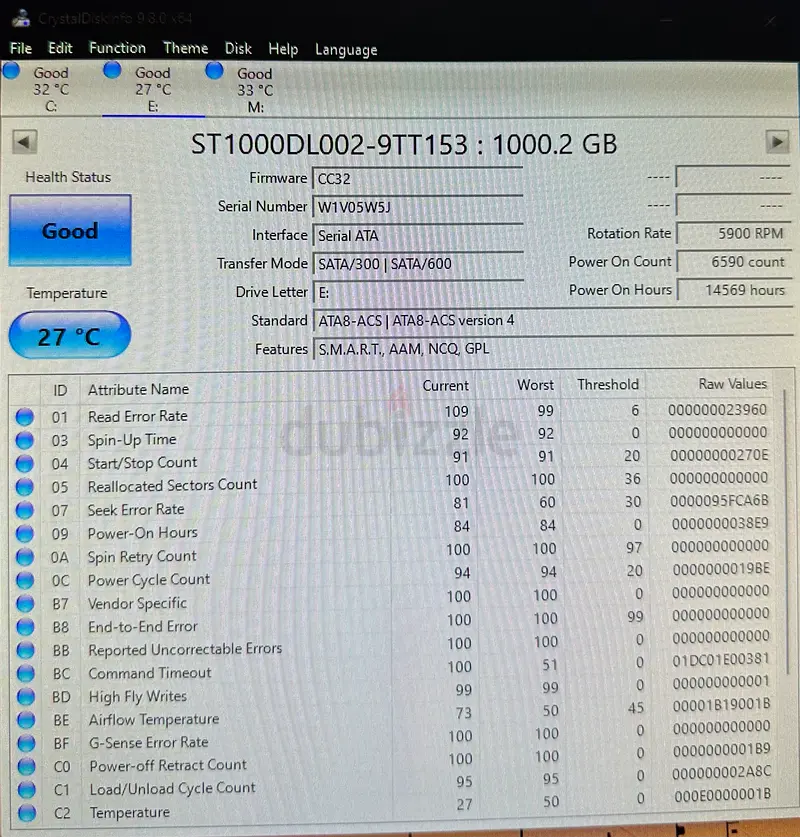The image size is (800, 837).
Task: Select the Reallocated Sectors Count attribute name
Action: tap(172, 486)
